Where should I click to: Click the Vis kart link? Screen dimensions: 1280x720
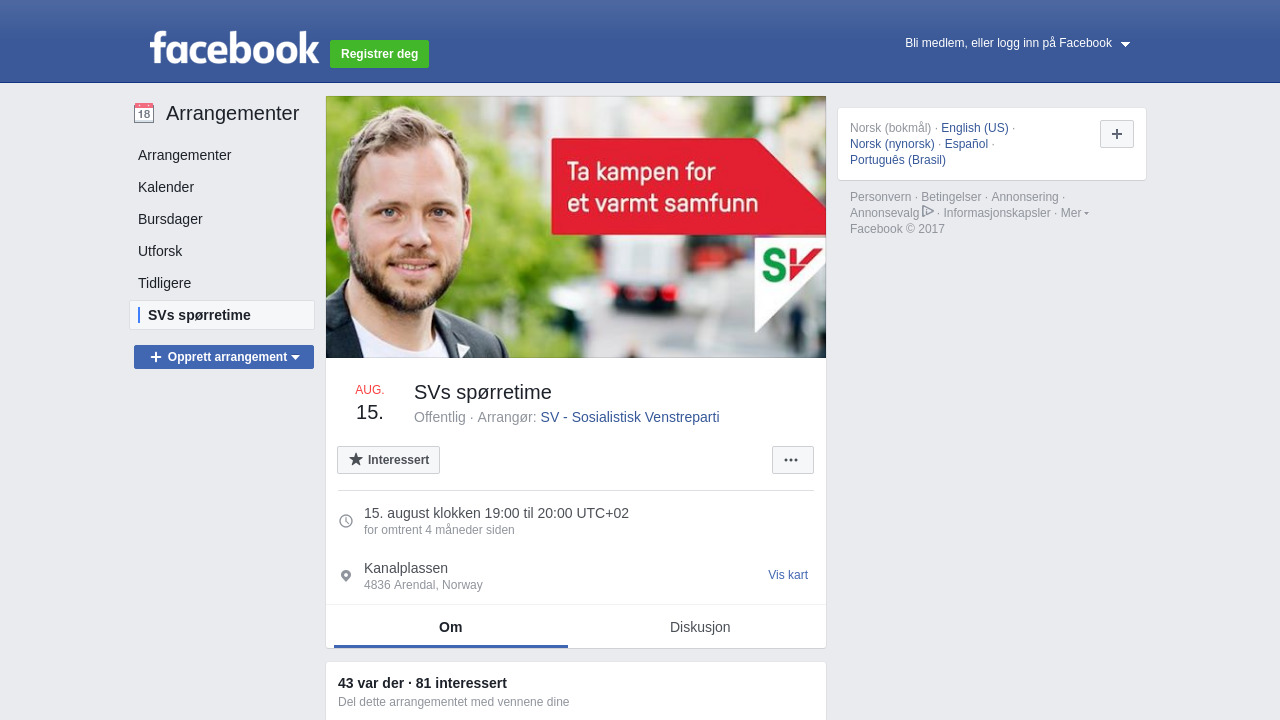(788, 575)
